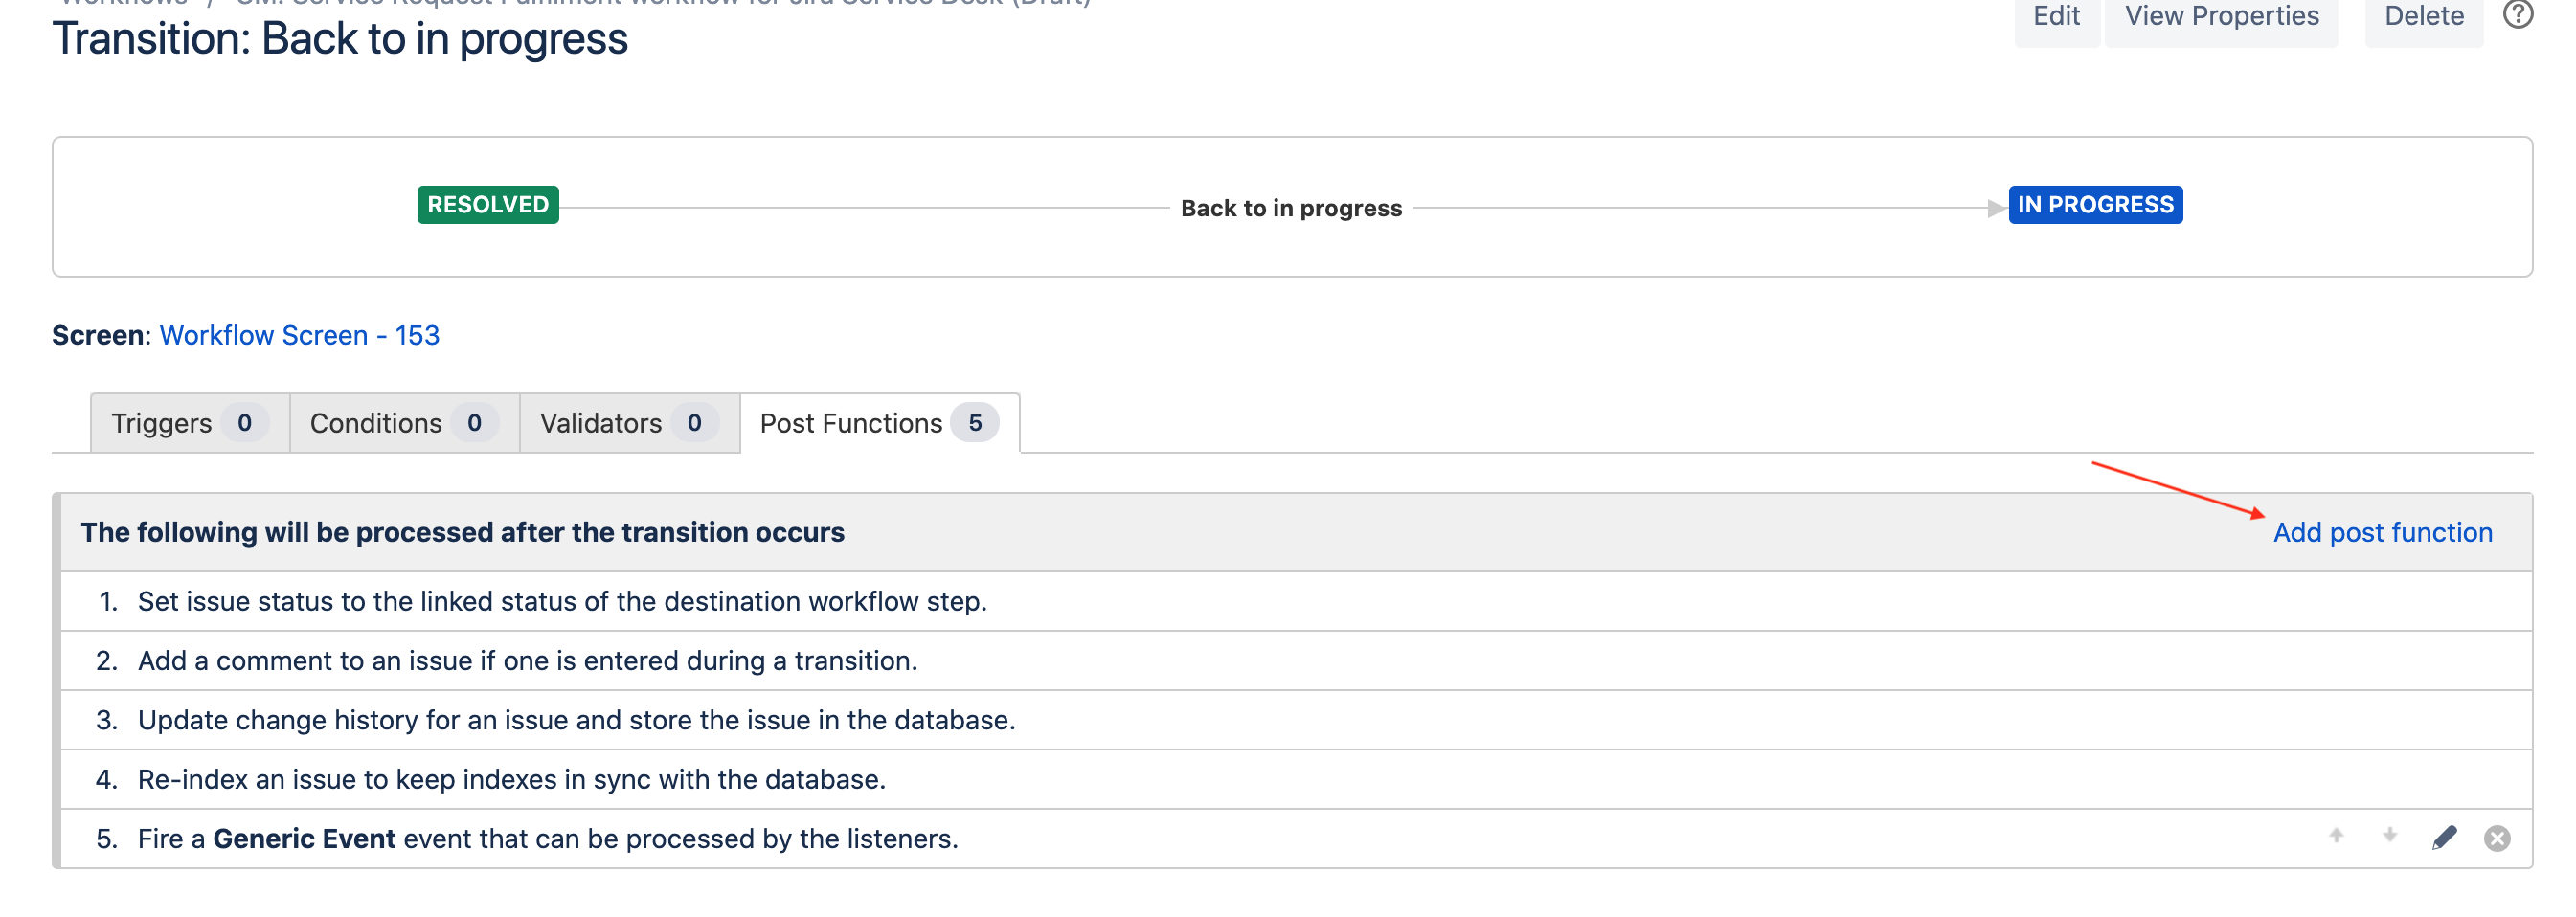Select the 'Set issue status' post function row
Viewport: 2576px width, 917px height.
(562, 601)
